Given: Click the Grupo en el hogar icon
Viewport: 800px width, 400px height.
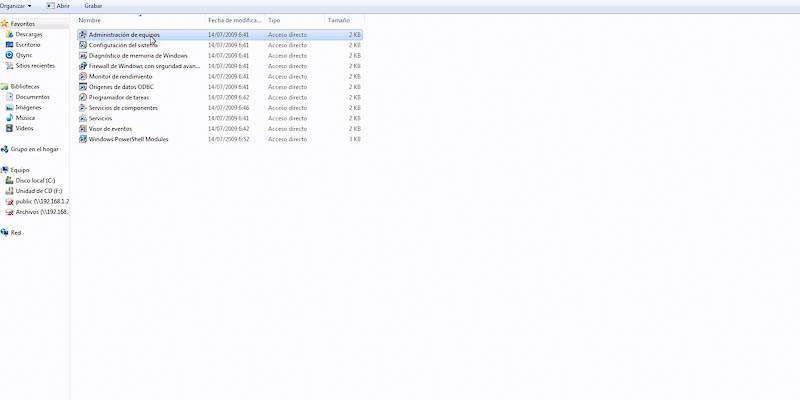Looking at the screenshot, I should coord(5,149).
